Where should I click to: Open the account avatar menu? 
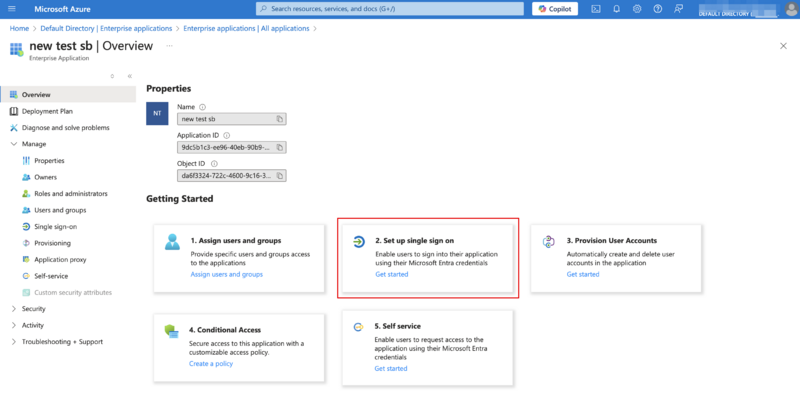click(x=791, y=9)
